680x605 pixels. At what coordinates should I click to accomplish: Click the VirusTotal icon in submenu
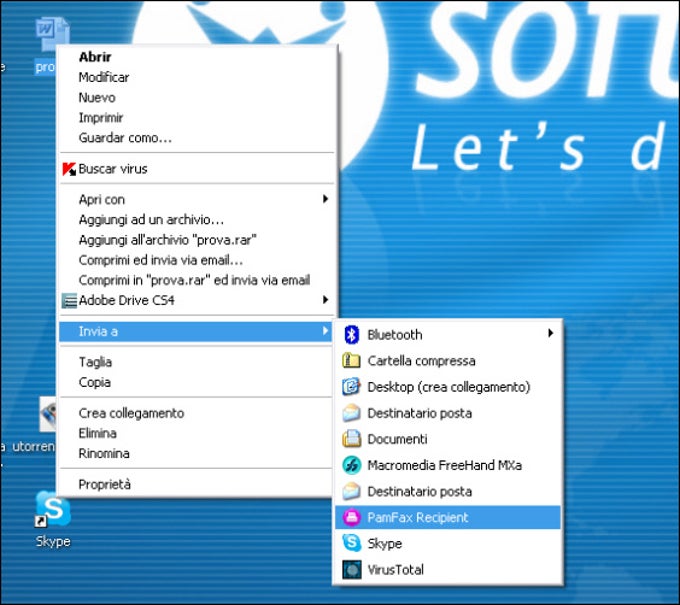click(351, 569)
